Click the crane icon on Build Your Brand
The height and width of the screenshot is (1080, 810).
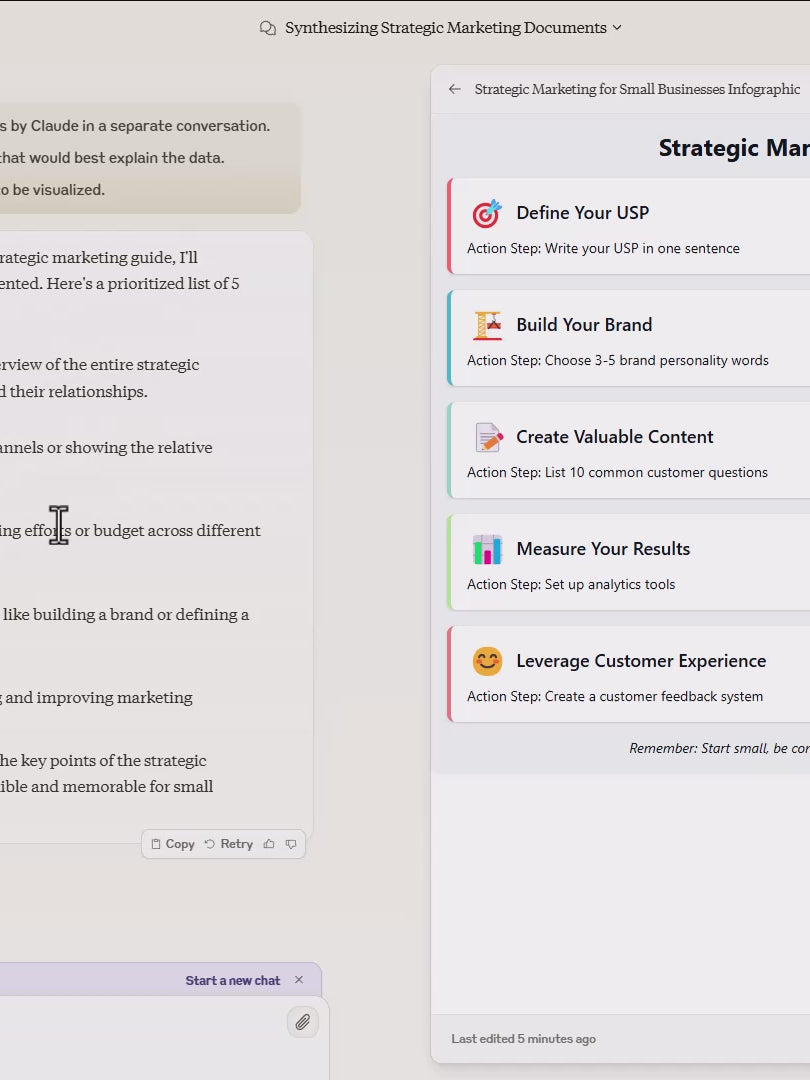tap(487, 325)
